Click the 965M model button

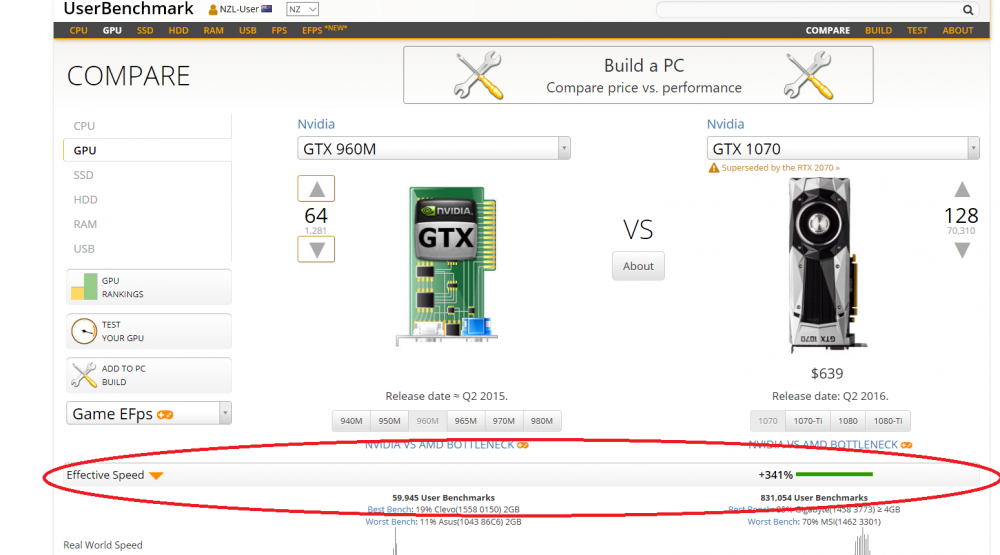(x=466, y=421)
